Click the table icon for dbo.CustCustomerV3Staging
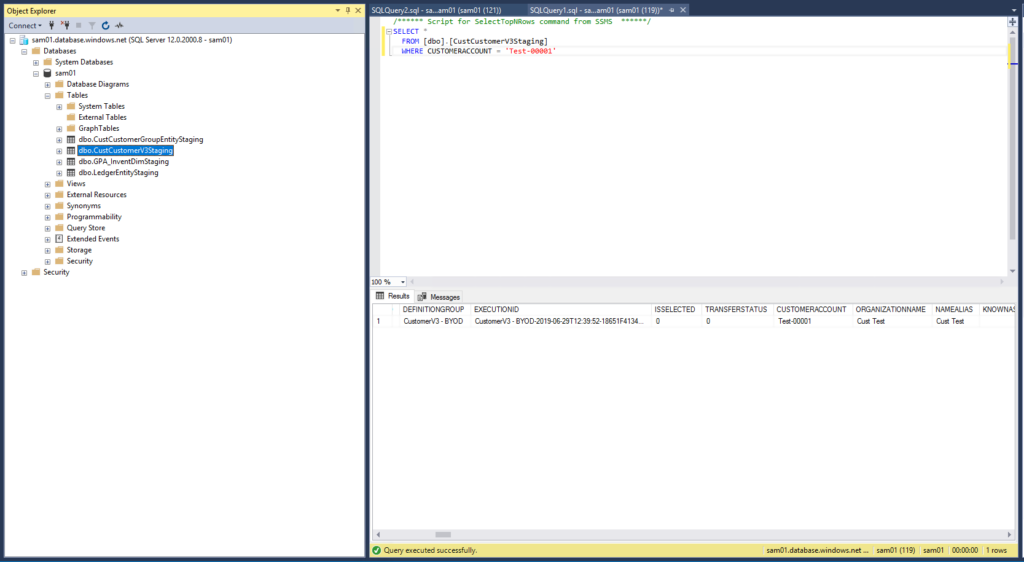1024x562 pixels. tap(71, 151)
